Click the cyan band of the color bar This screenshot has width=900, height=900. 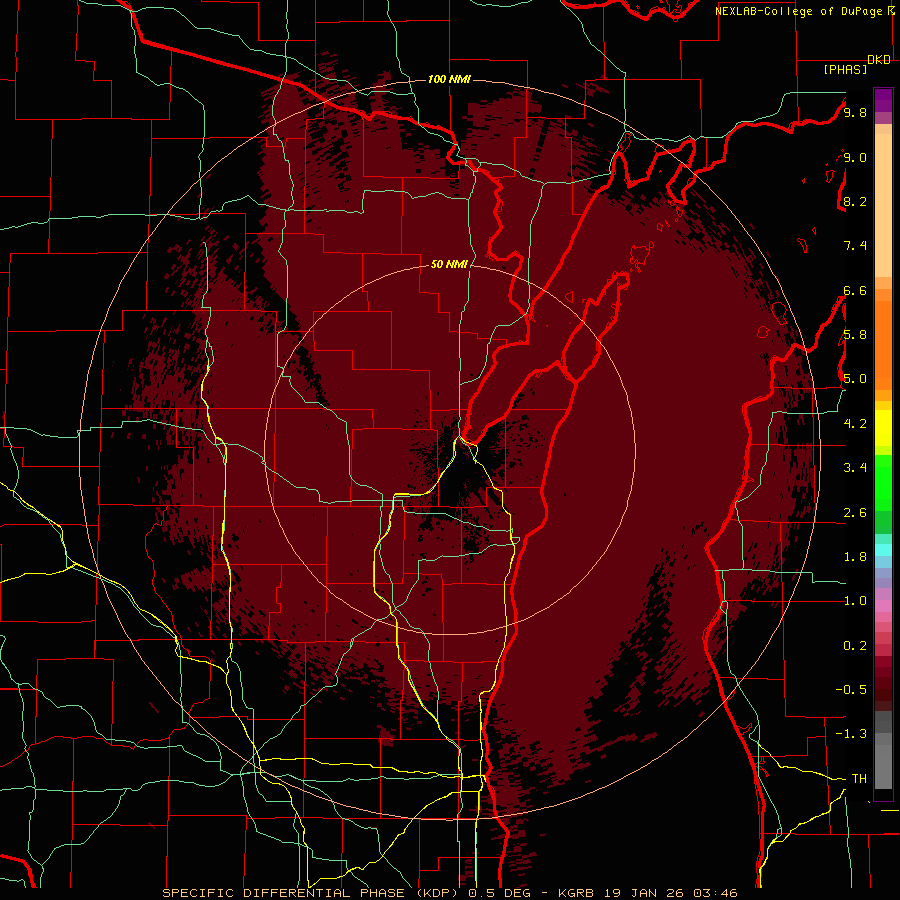pos(883,549)
